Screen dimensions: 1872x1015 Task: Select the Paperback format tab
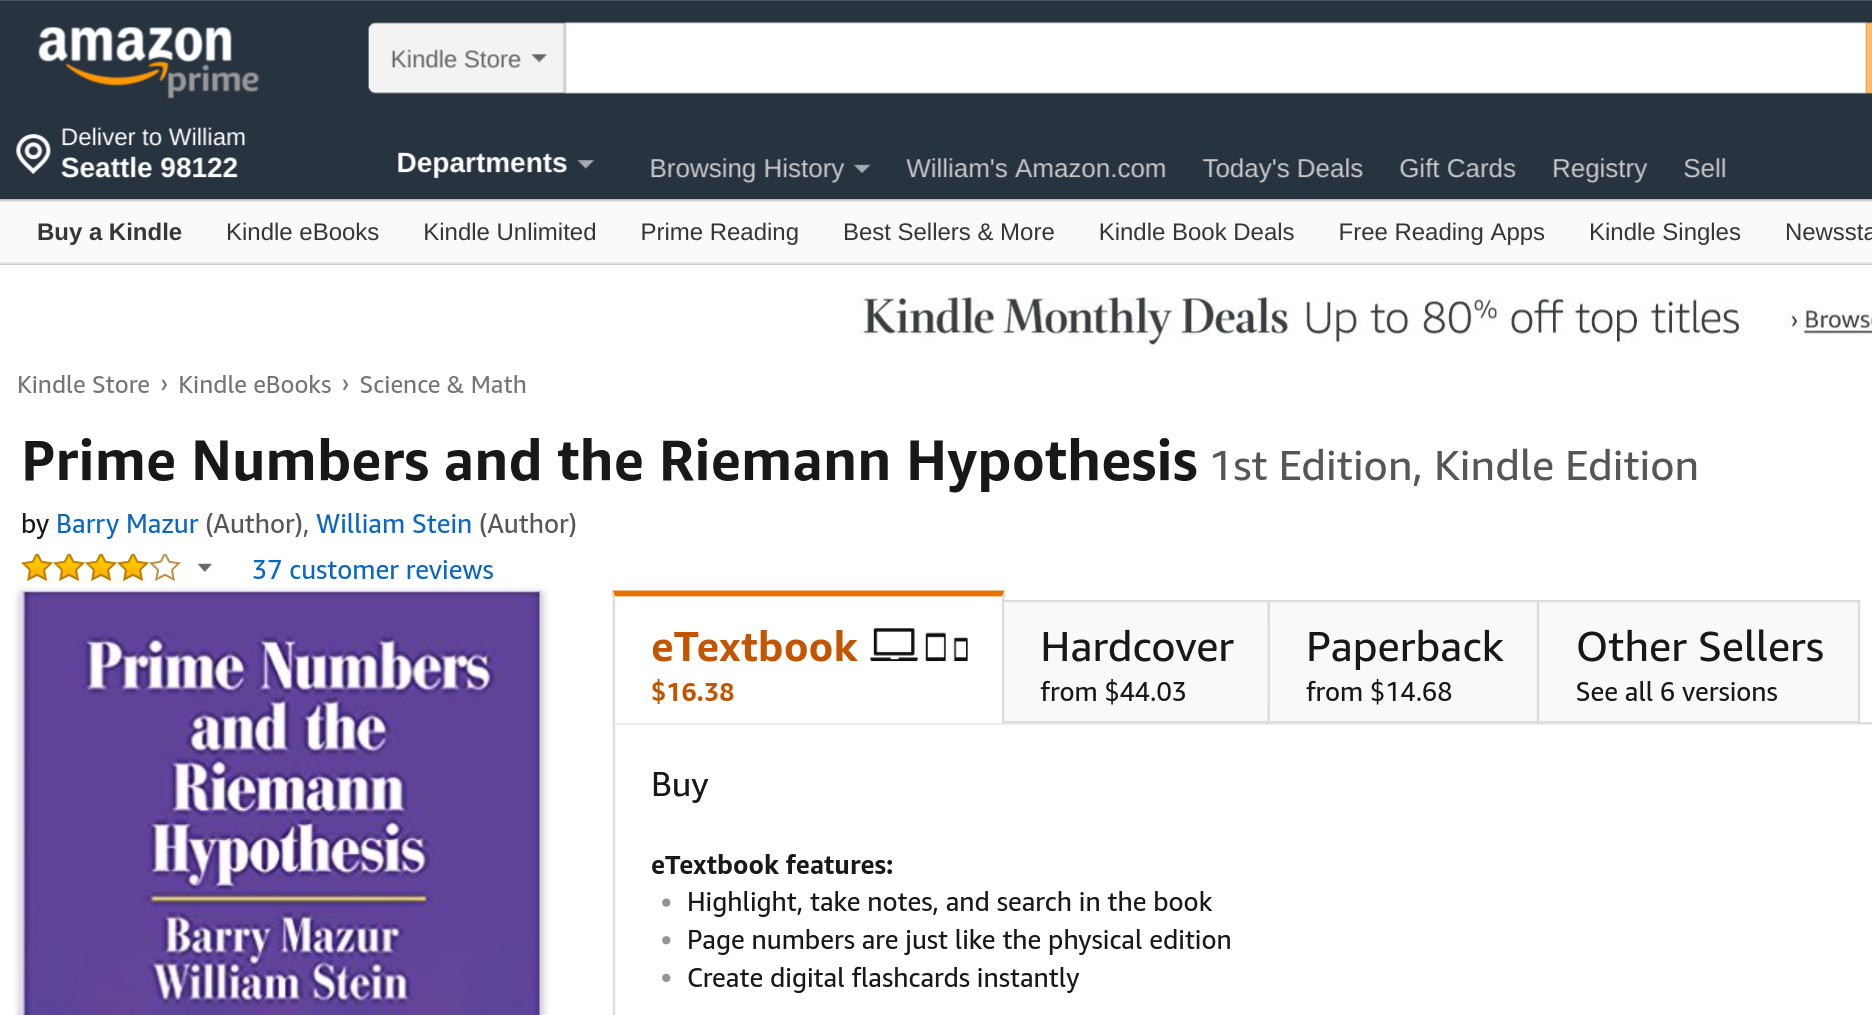(1403, 663)
